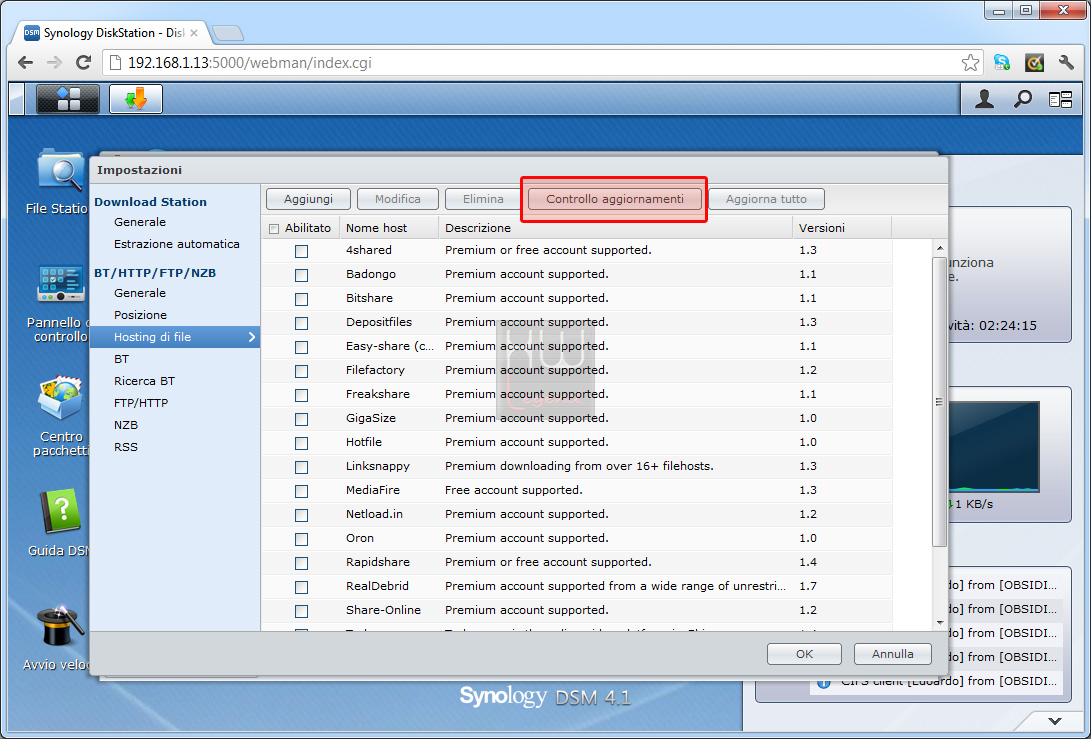The height and width of the screenshot is (739, 1091).
Task: Open Generale under Download Station
Action: [x=140, y=222]
